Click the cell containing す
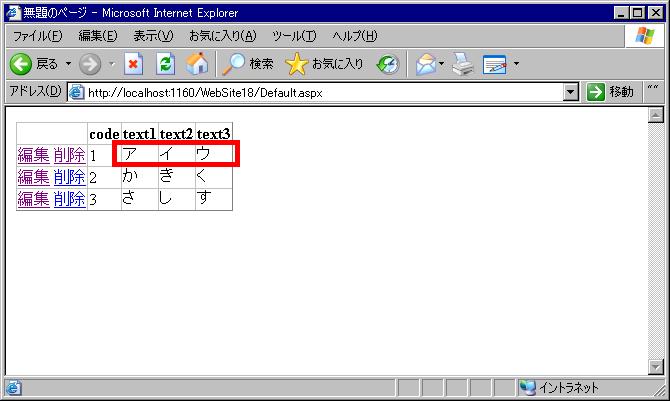The width and height of the screenshot is (670, 401). click(x=214, y=199)
